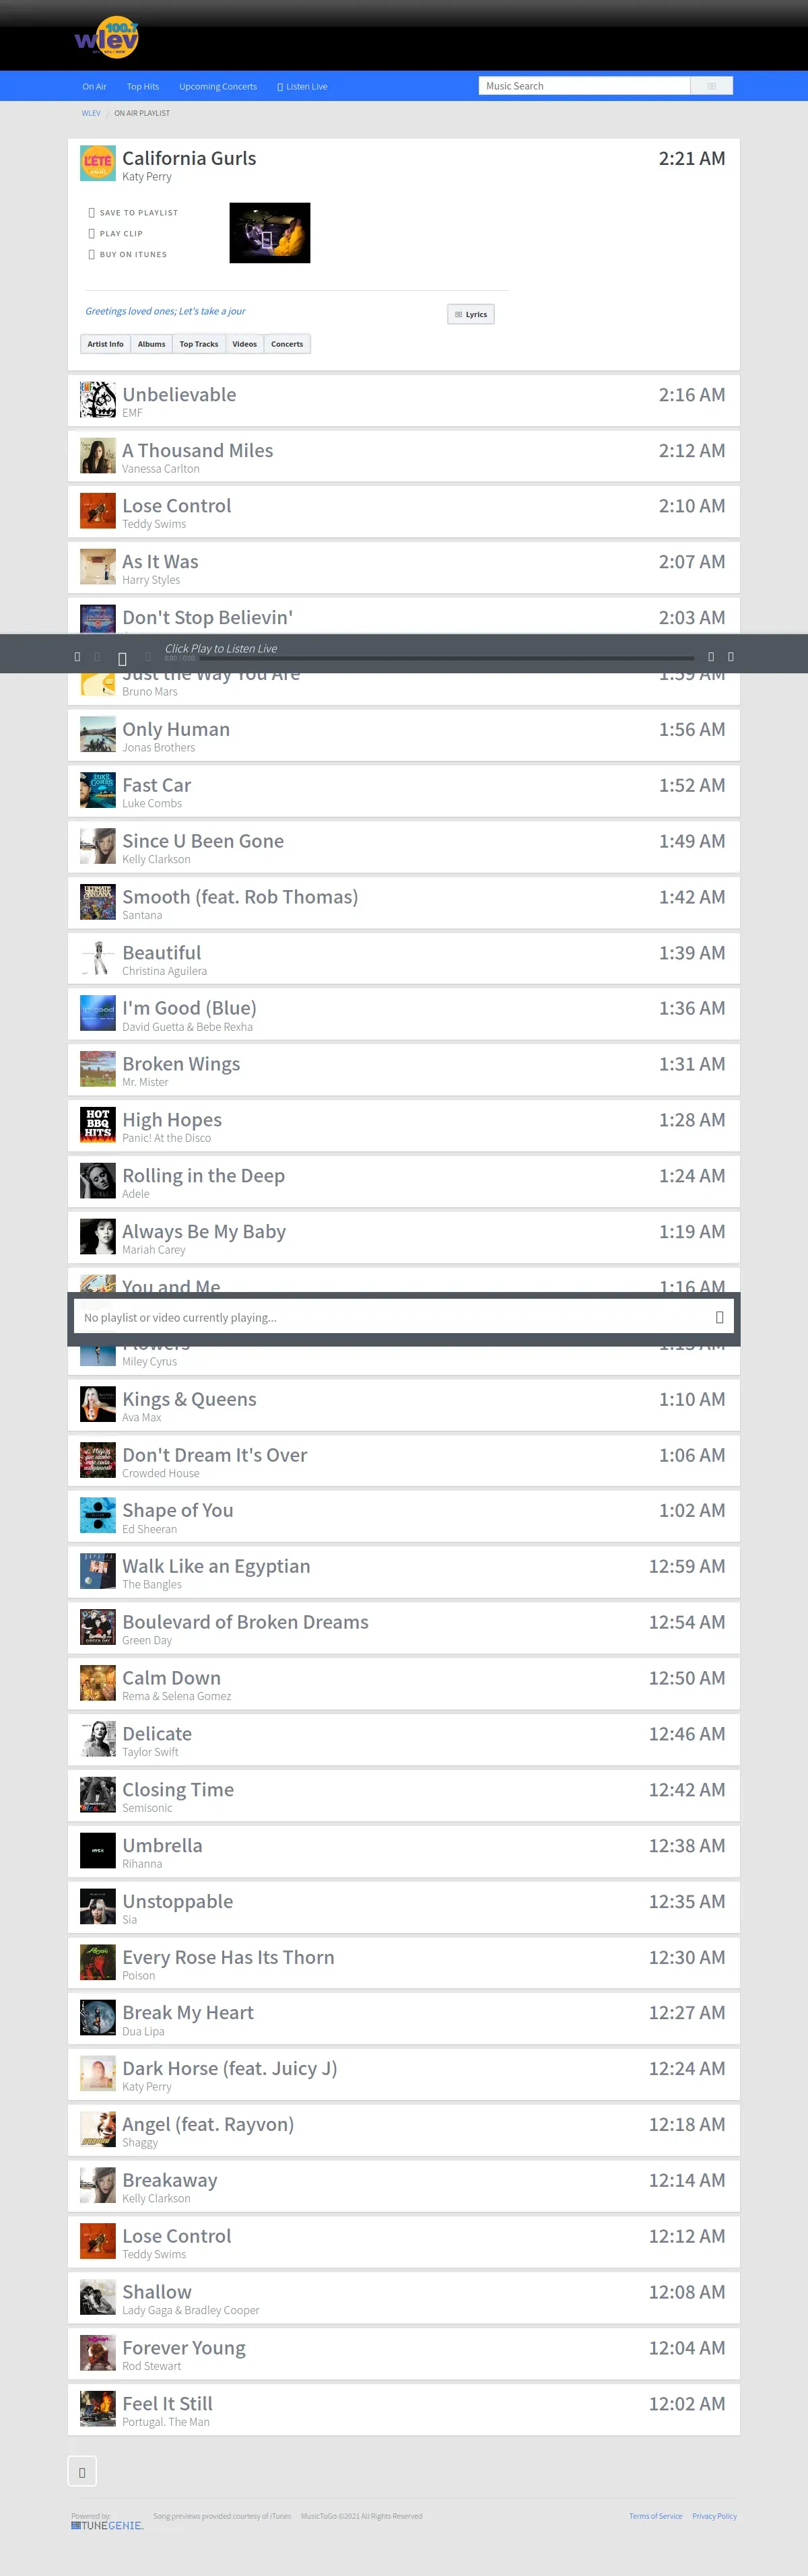
Task: Open the Privacy Policy link
Action: pos(714,2516)
